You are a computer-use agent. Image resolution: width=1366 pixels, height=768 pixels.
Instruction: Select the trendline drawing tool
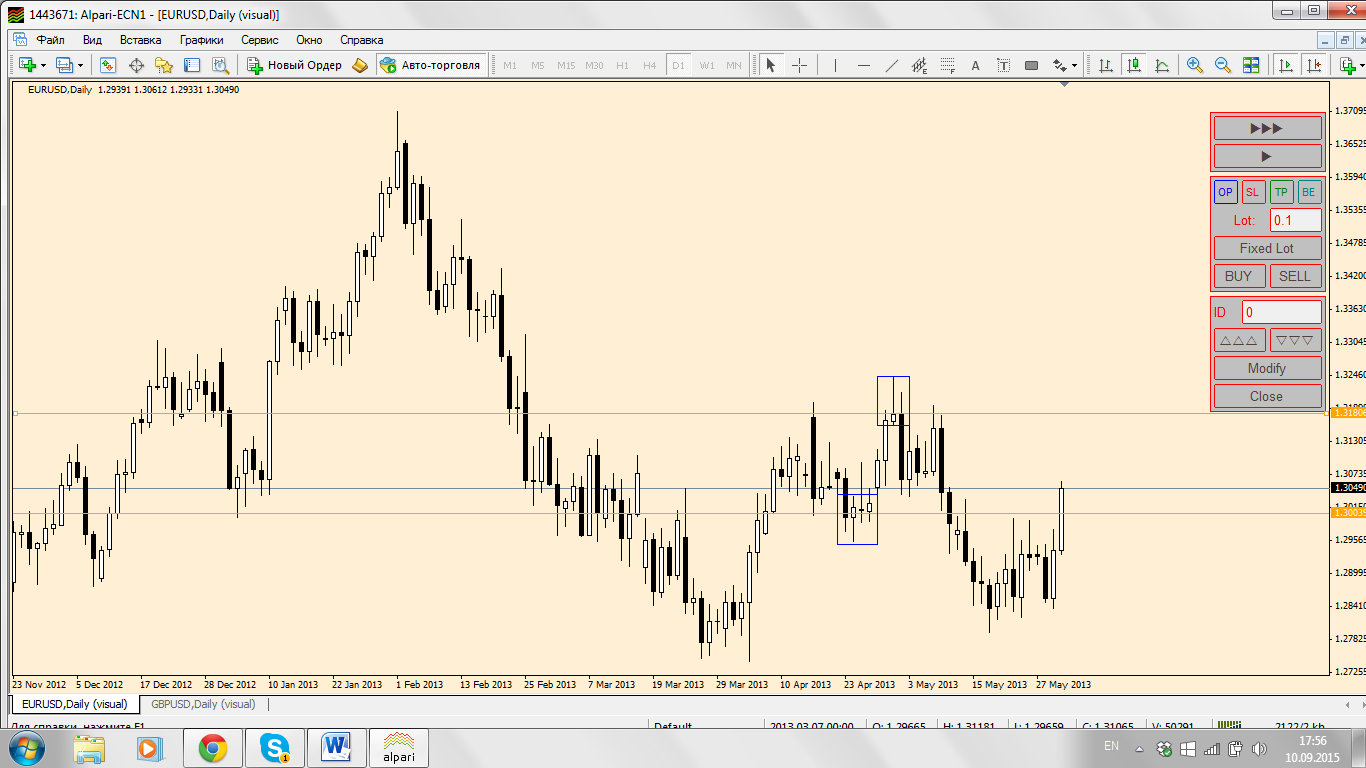point(892,65)
